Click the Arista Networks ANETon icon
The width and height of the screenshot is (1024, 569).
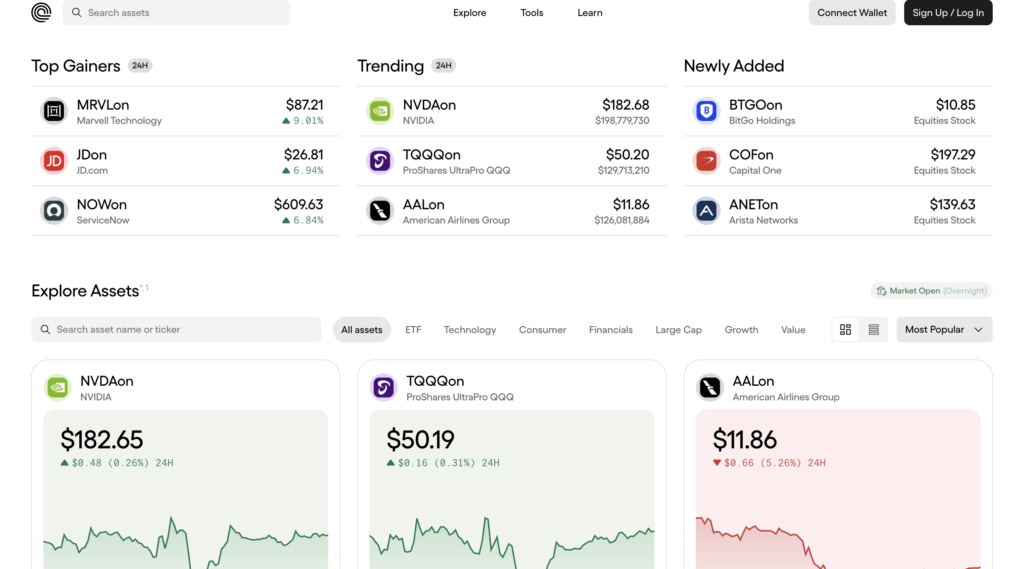[x=706, y=211]
